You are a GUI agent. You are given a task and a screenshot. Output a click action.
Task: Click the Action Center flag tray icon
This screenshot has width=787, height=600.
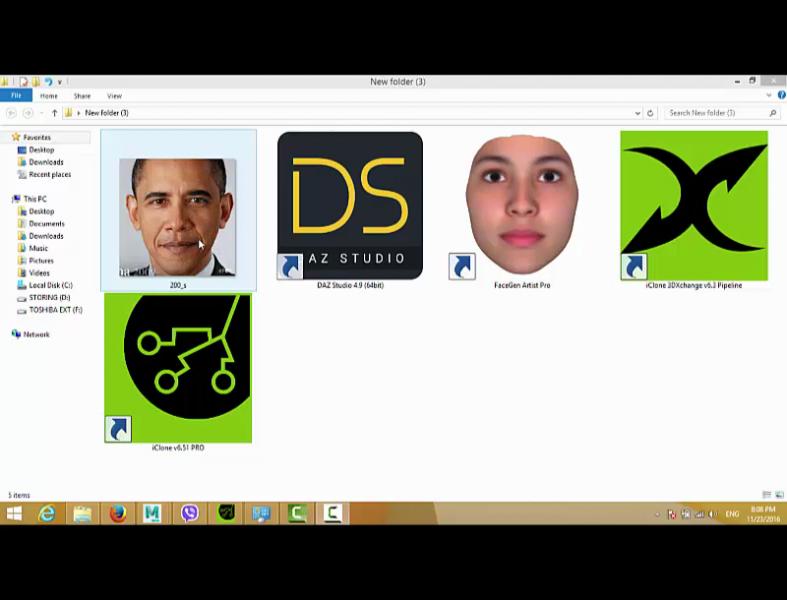(672, 514)
